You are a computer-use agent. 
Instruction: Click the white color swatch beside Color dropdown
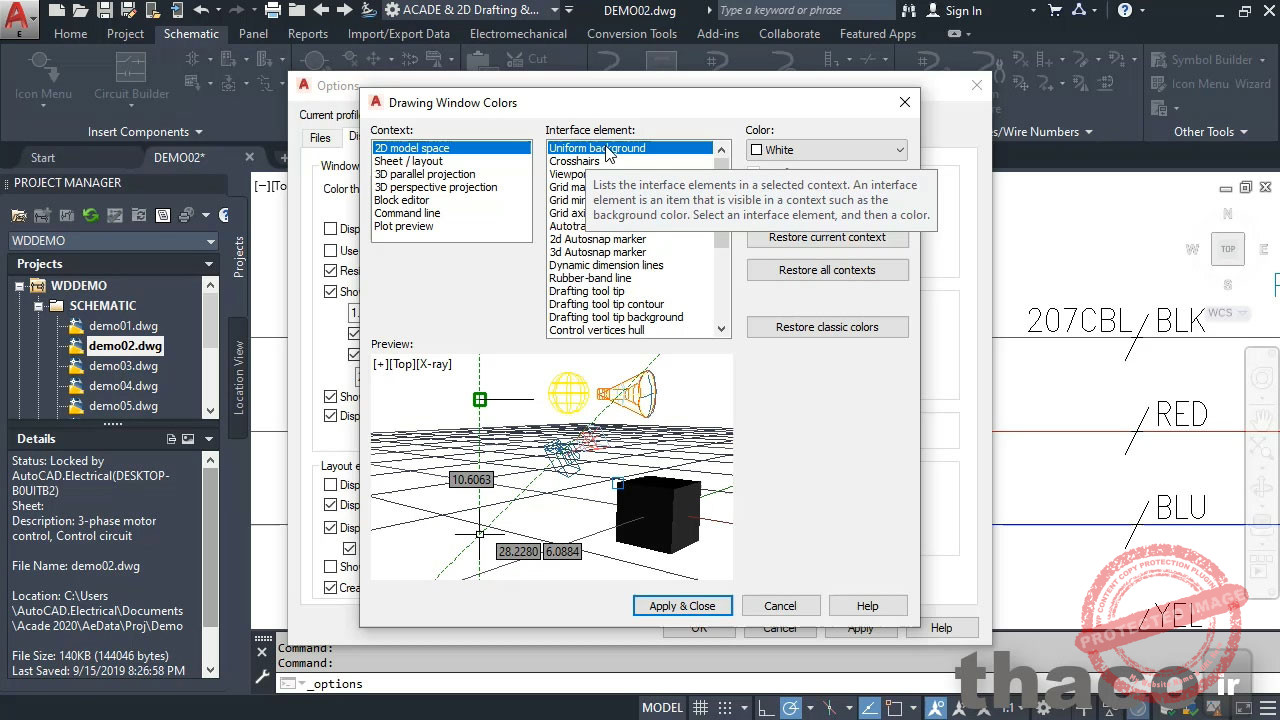(757, 149)
